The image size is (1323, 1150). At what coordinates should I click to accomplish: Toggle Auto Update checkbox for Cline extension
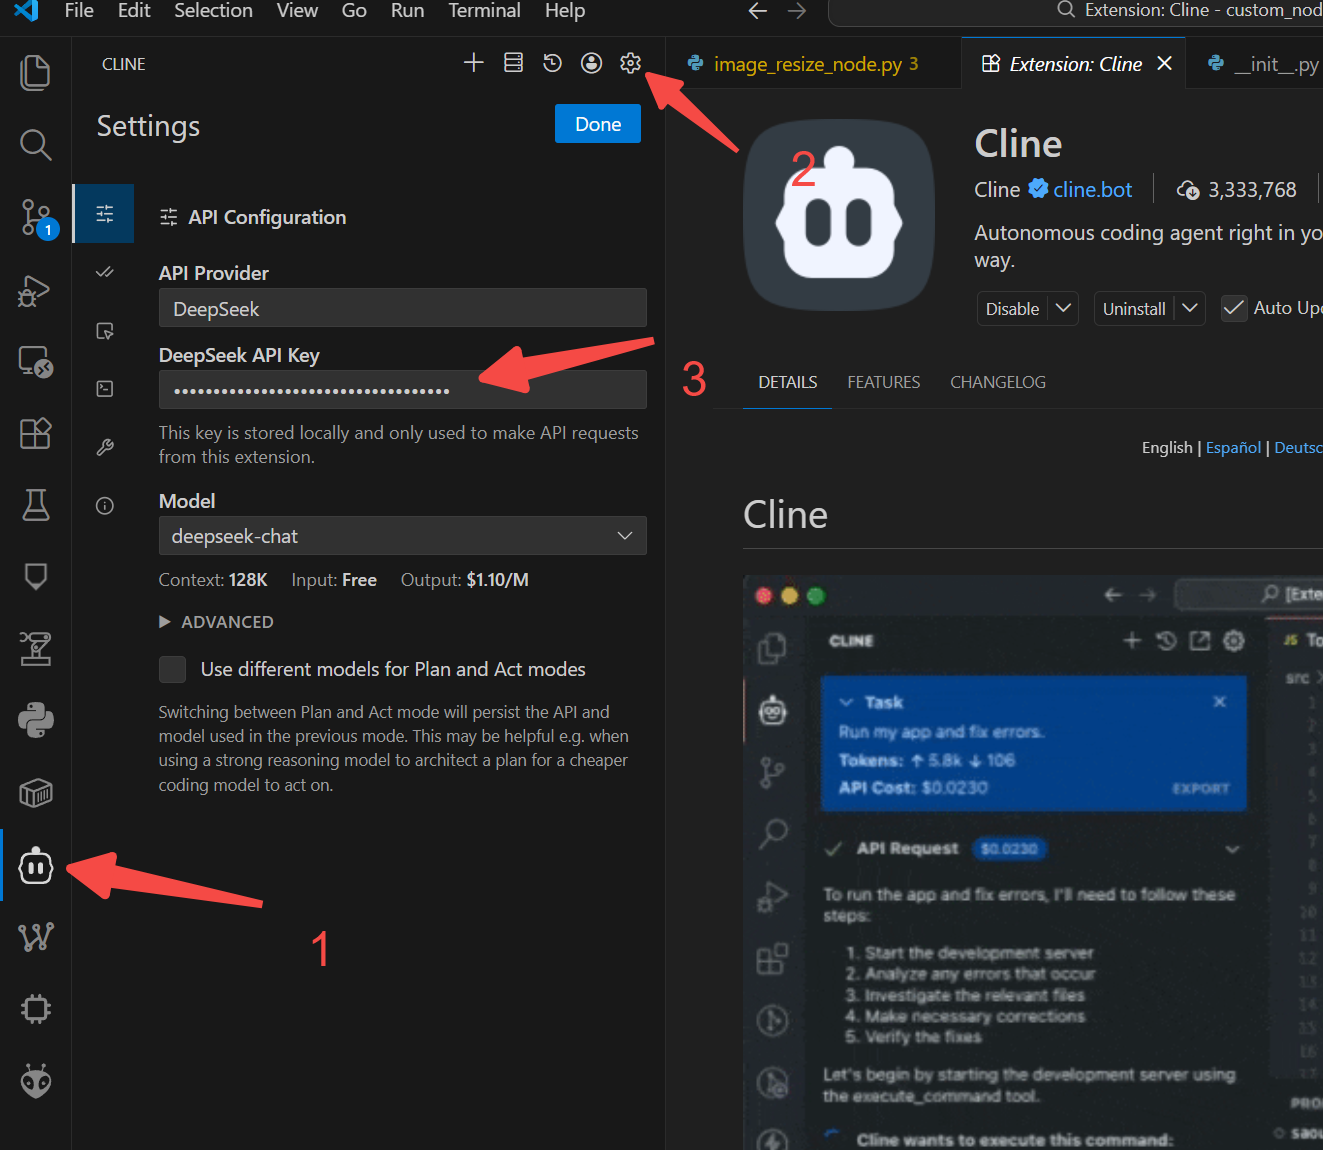click(x=1234, y=308)
